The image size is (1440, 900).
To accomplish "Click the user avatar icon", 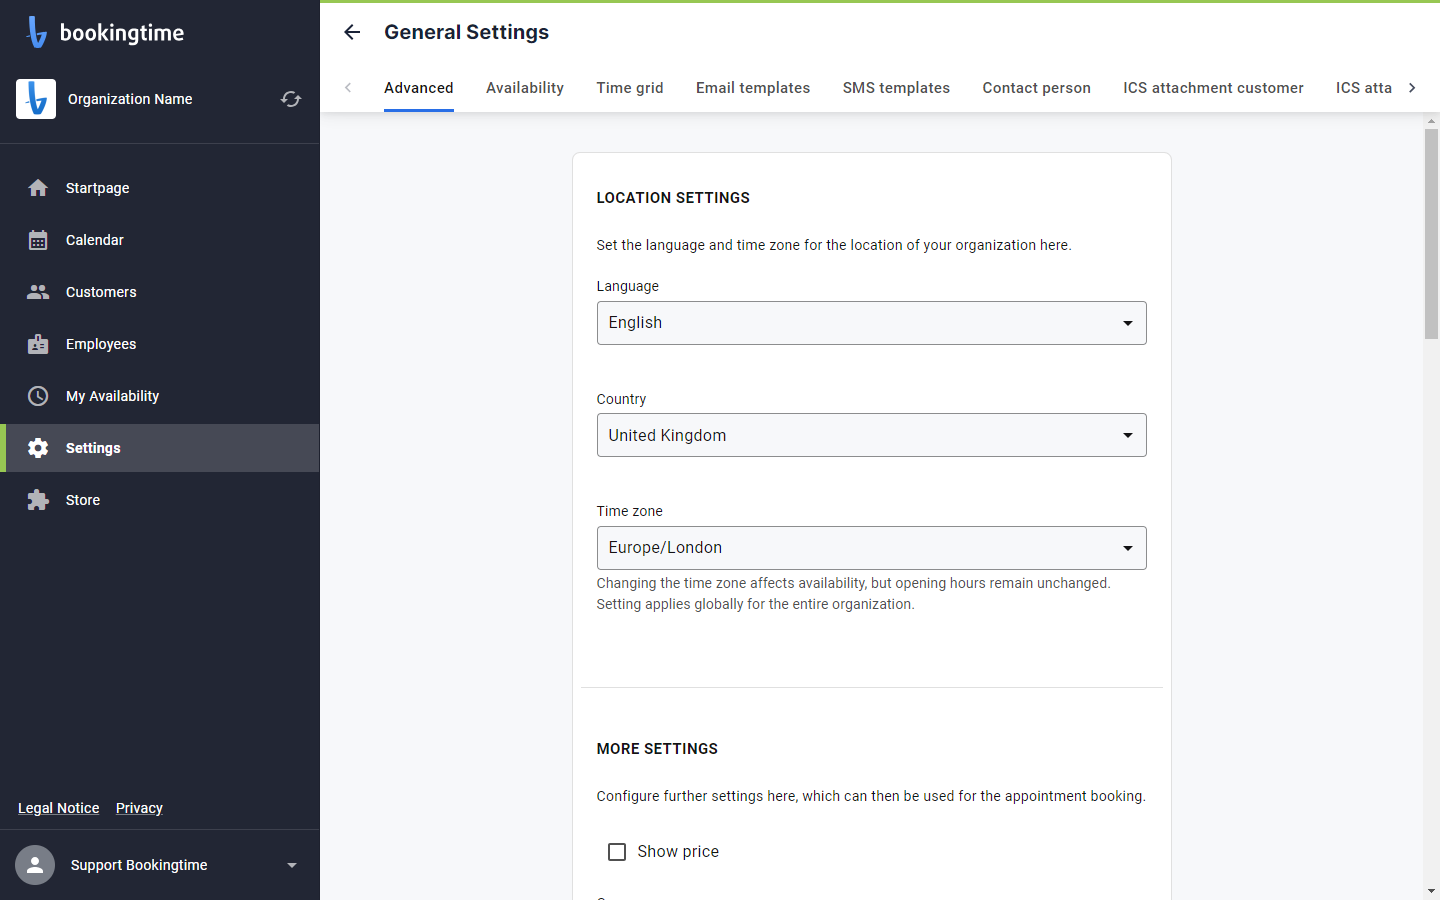I will [35, 865].
